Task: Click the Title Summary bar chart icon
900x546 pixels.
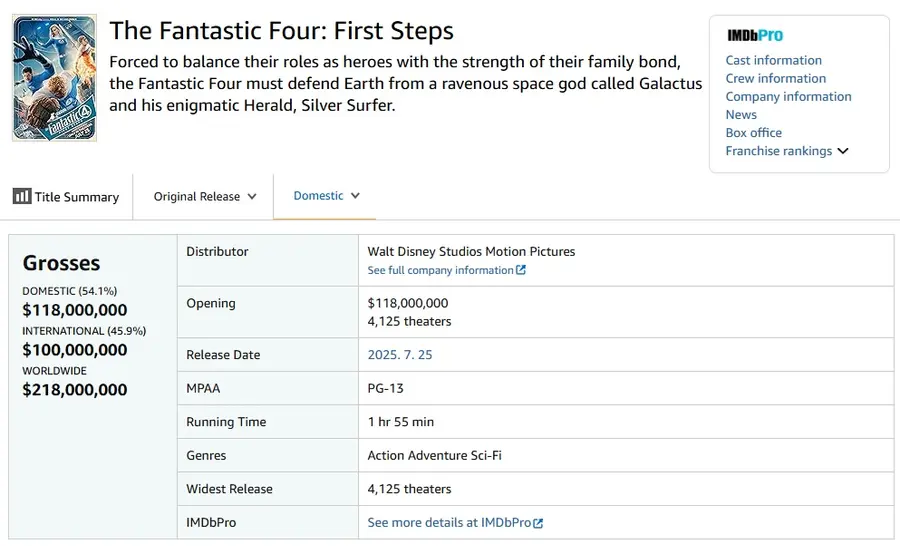Action: (x=22, y=196)
